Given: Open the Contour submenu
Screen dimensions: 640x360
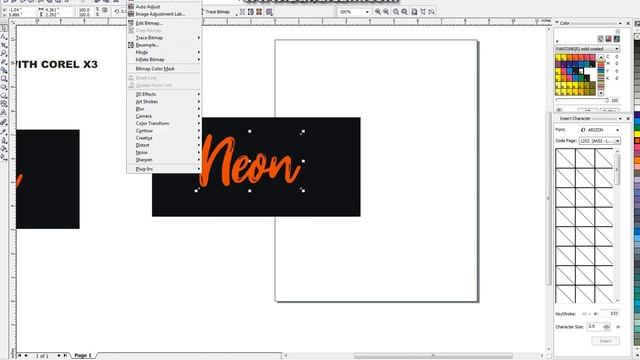Looking at the screenshot, I should (164, 131).
